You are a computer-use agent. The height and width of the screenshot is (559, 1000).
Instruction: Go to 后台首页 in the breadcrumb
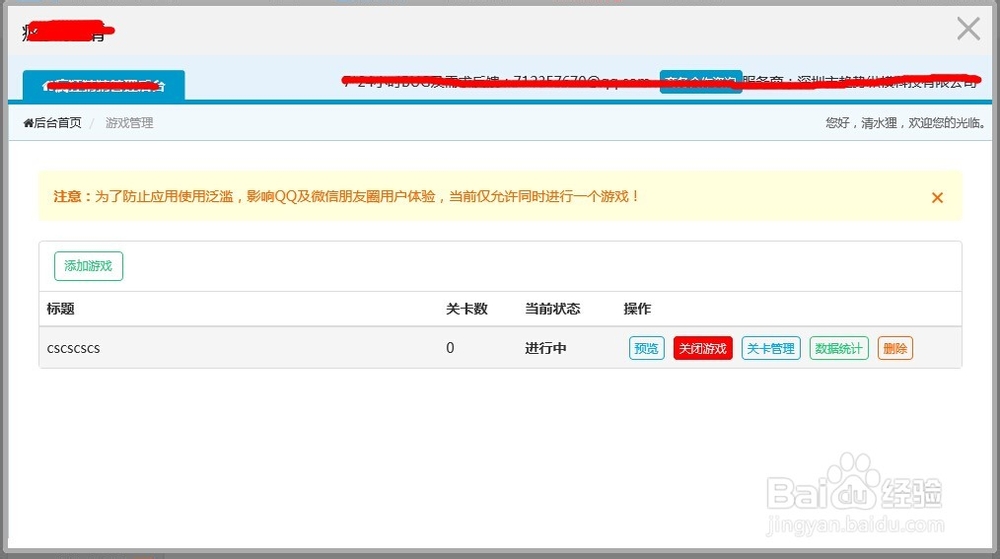tap(57, 122)
